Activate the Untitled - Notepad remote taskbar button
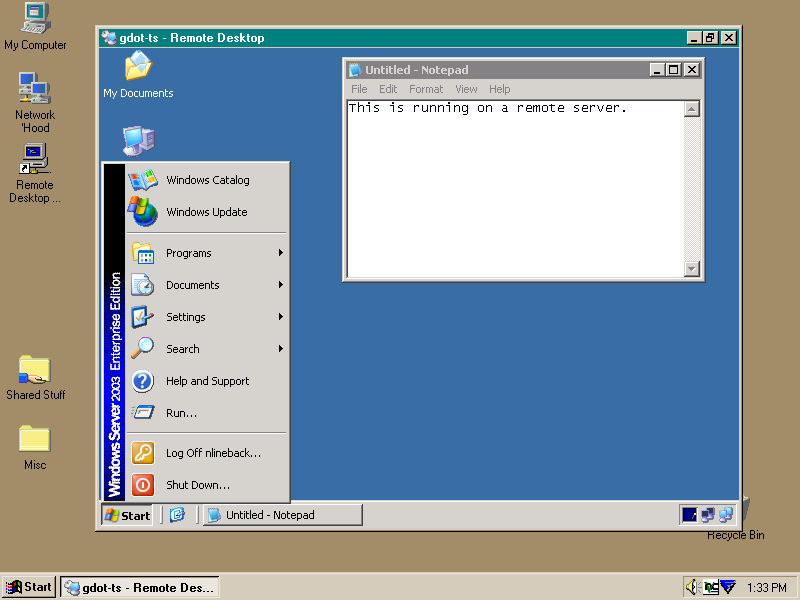This screenshot has height=600, width=800. 283,515
